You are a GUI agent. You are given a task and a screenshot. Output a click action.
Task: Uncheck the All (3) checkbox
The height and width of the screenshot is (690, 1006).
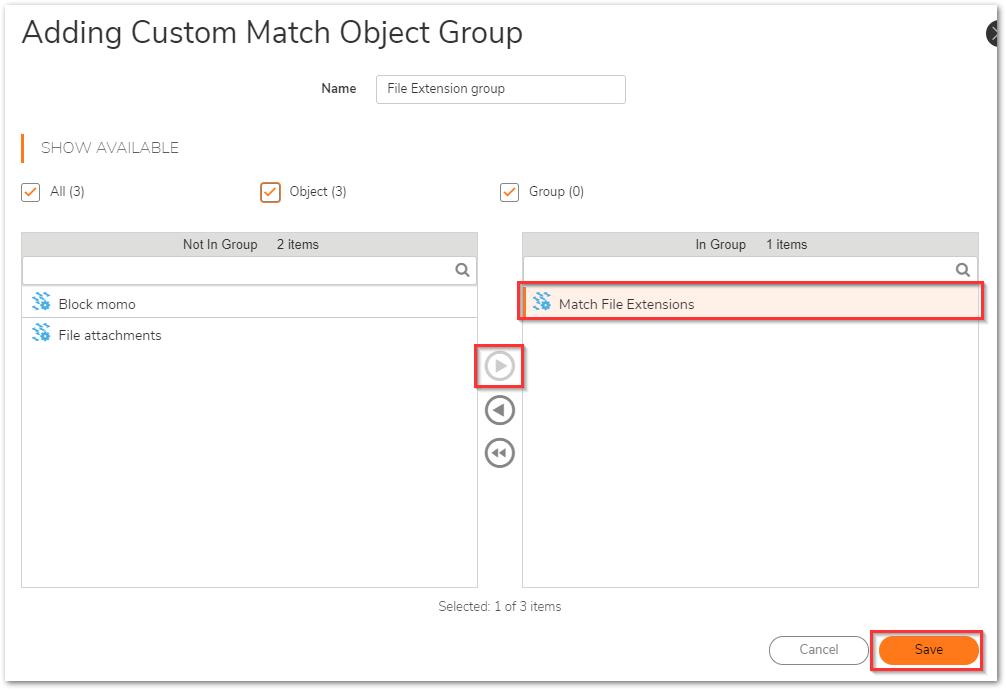tap(31, 192)
